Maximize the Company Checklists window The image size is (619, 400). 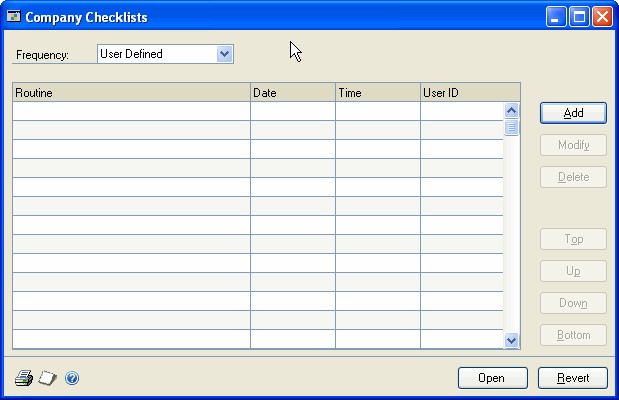tap(579, 17)
